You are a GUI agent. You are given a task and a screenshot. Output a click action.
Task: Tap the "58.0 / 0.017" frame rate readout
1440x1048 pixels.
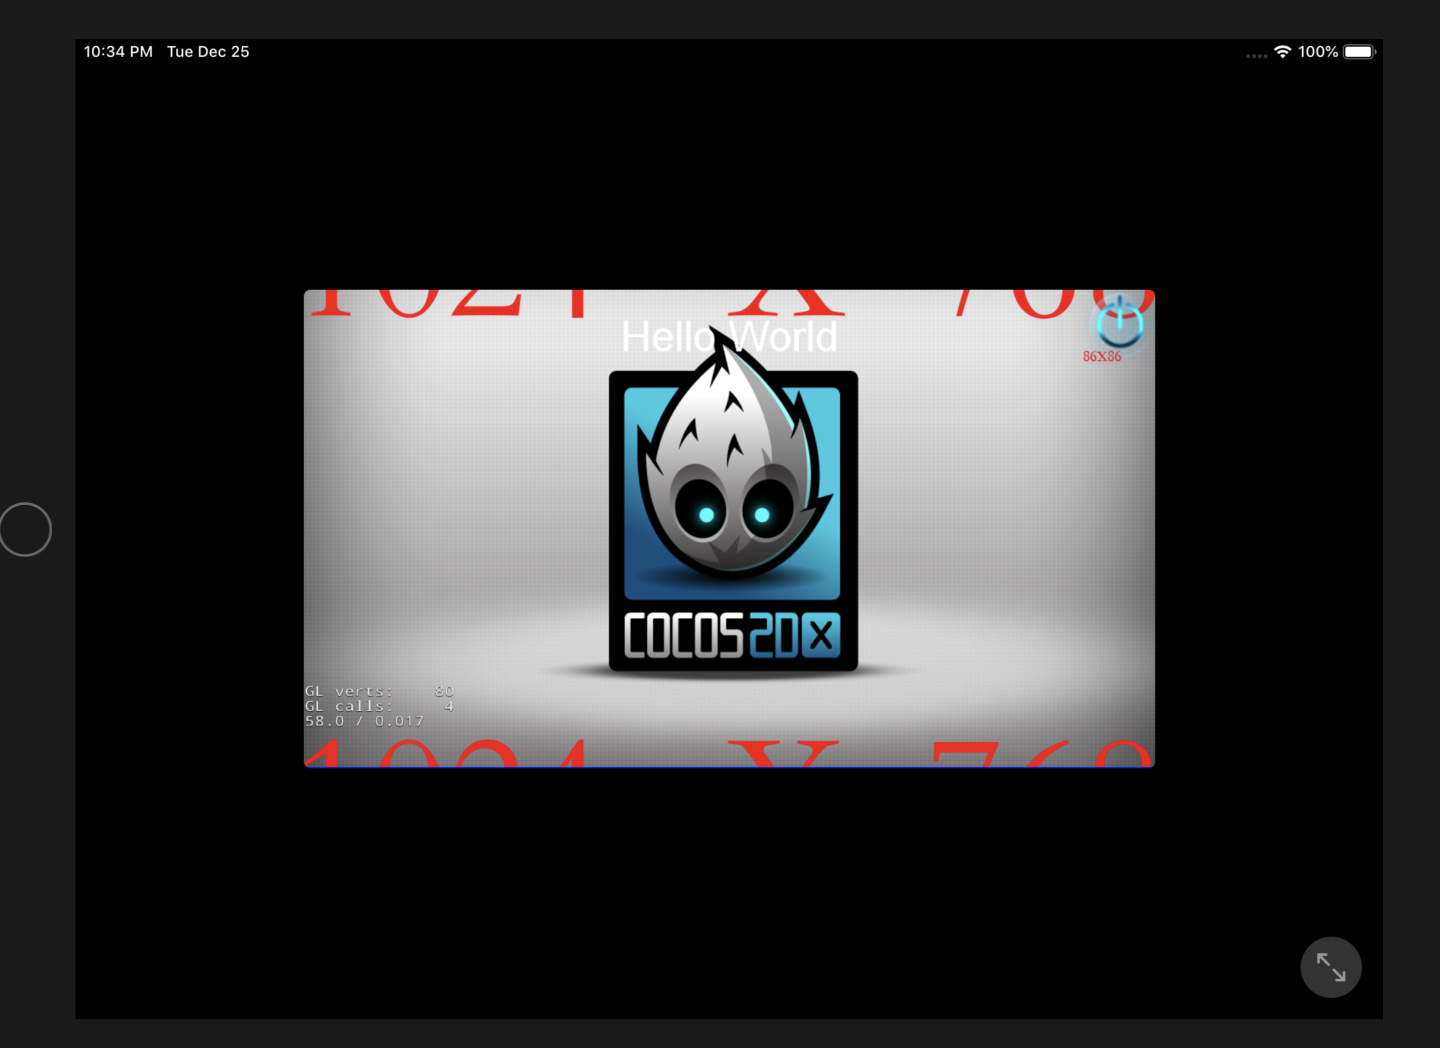pos(364,721)
